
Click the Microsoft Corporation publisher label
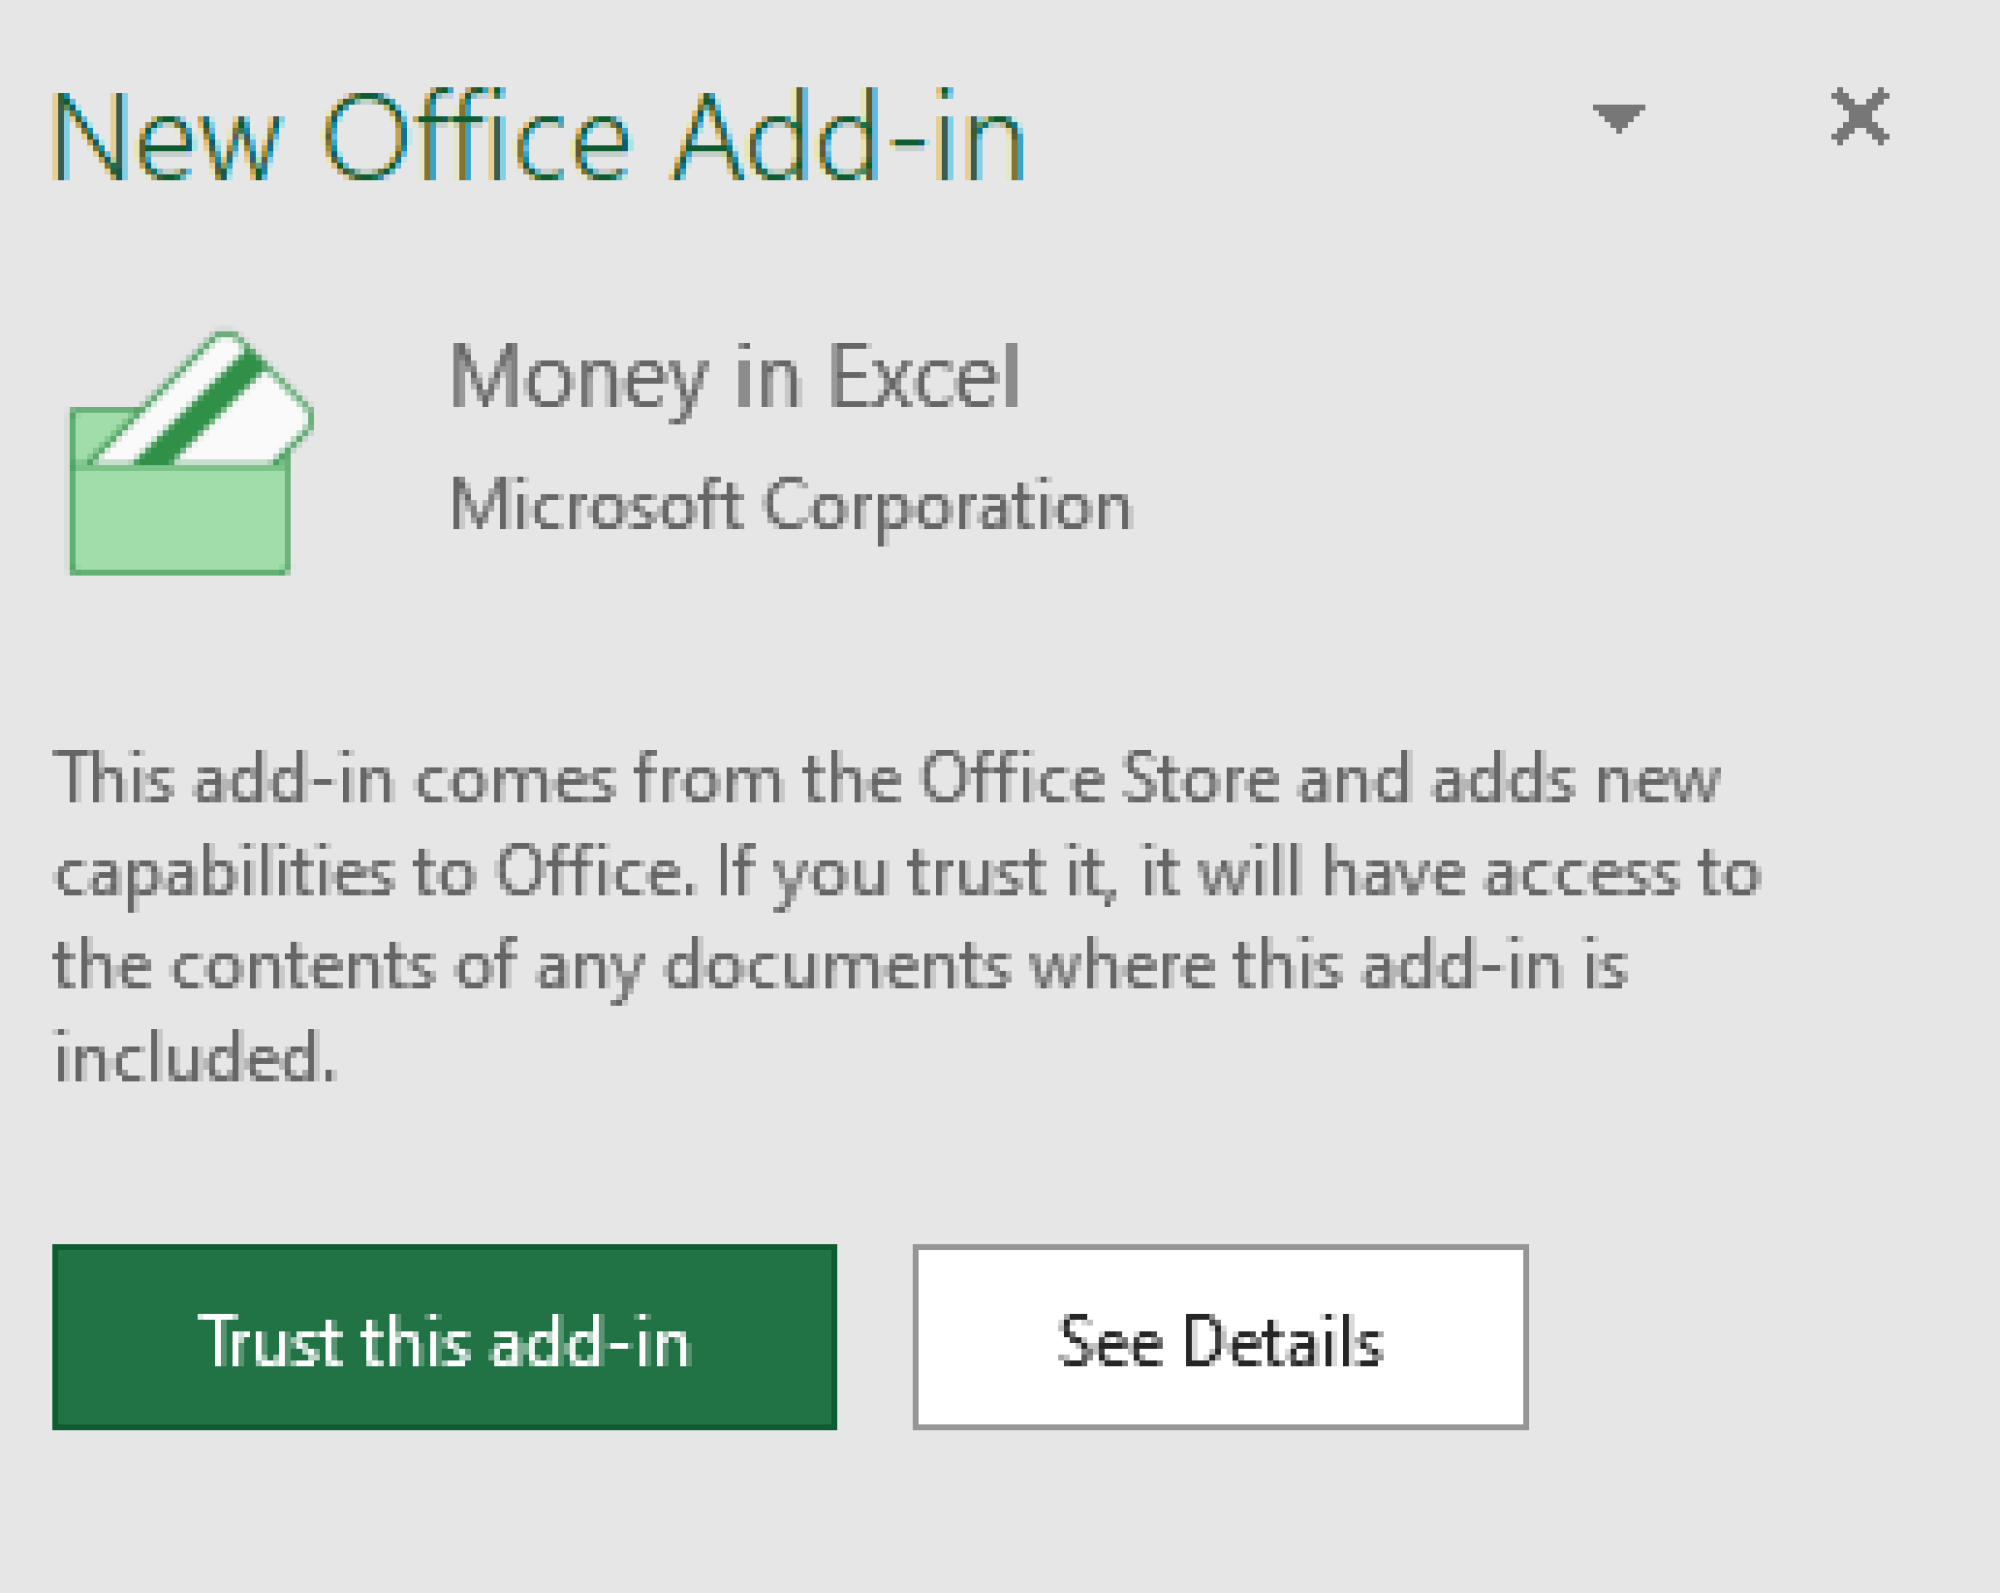point(790,506)
